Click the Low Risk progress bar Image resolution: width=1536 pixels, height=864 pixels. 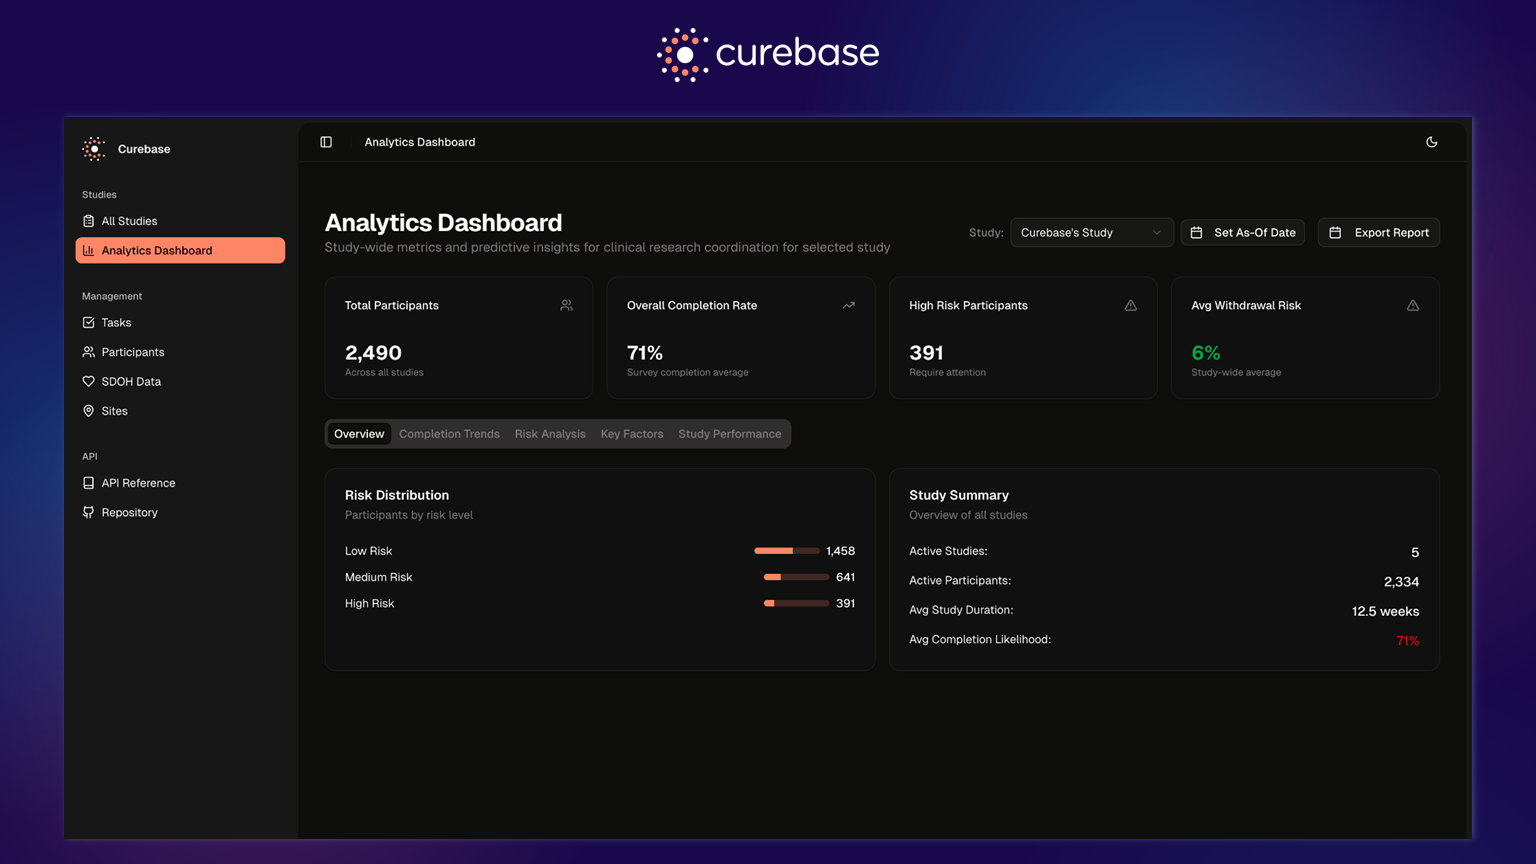[x=786, y=551]
